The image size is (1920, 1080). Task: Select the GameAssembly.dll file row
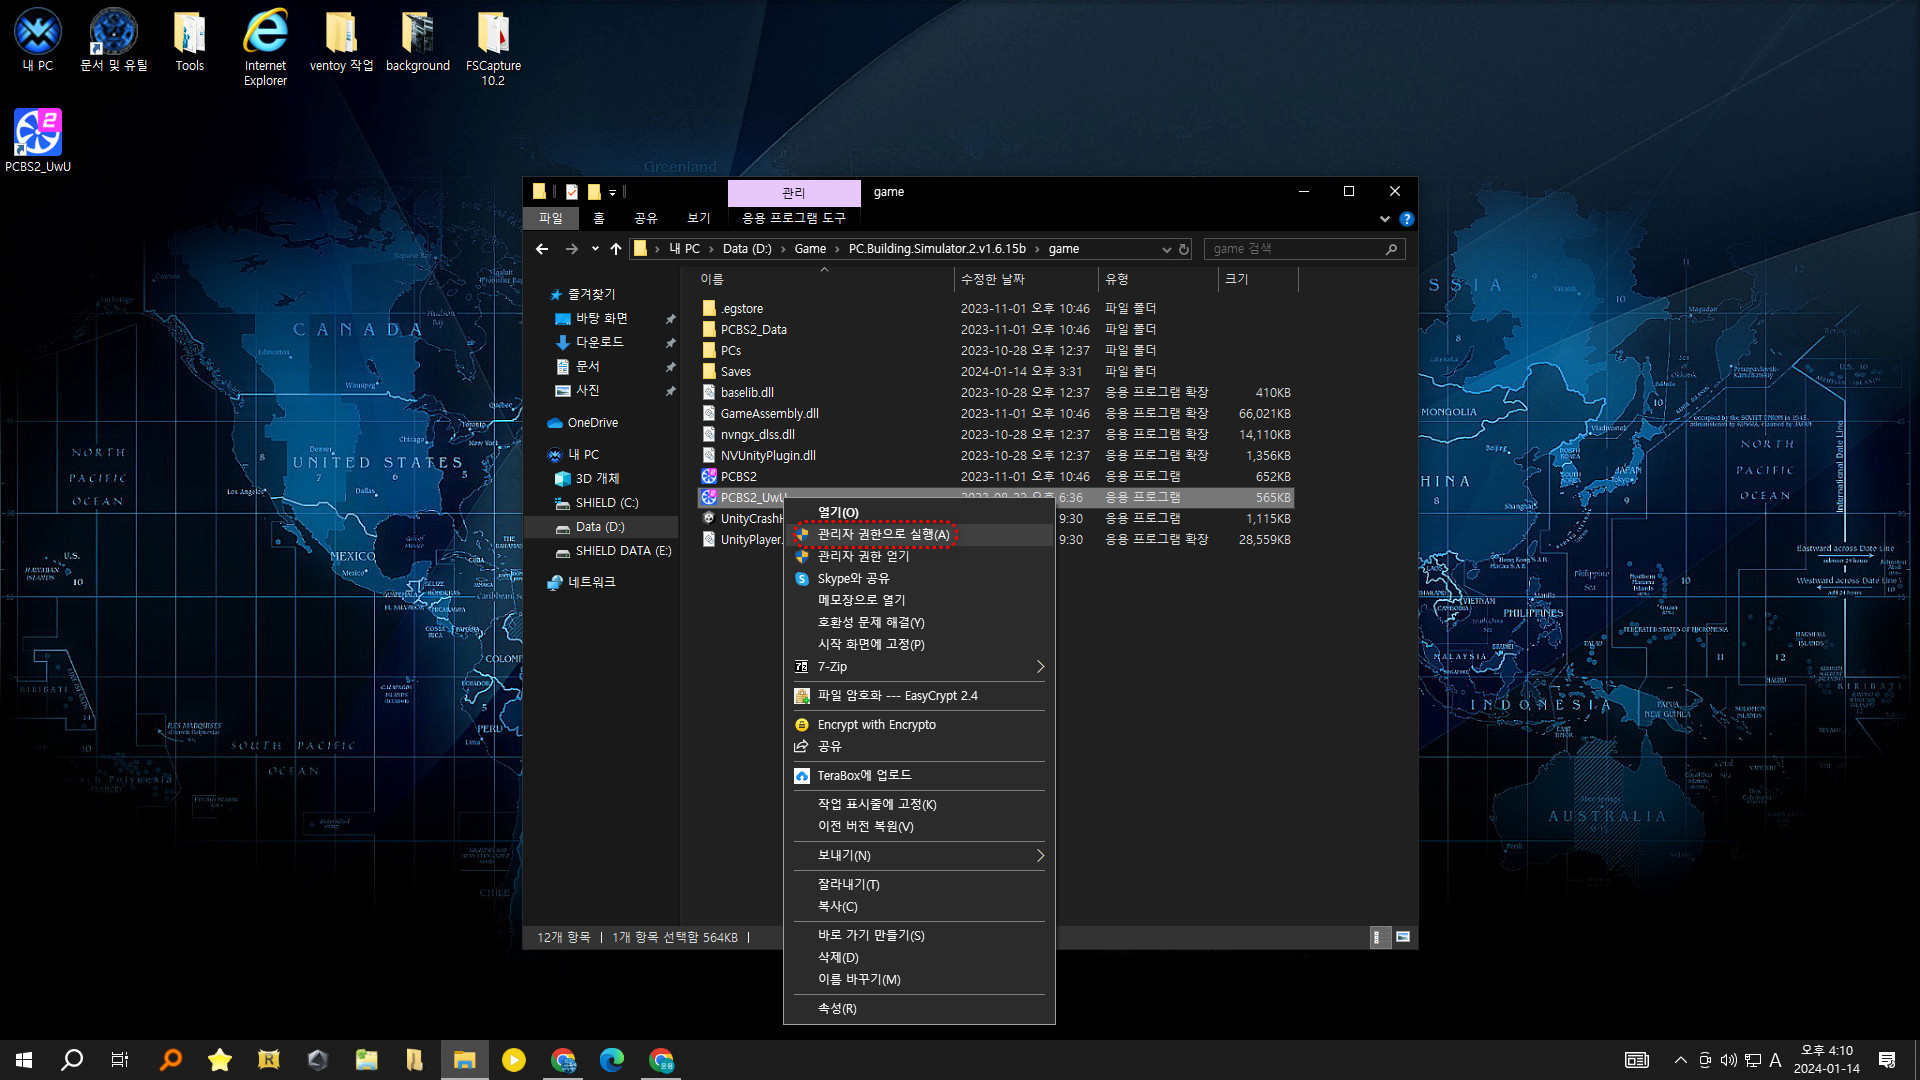tap(996, 414)
